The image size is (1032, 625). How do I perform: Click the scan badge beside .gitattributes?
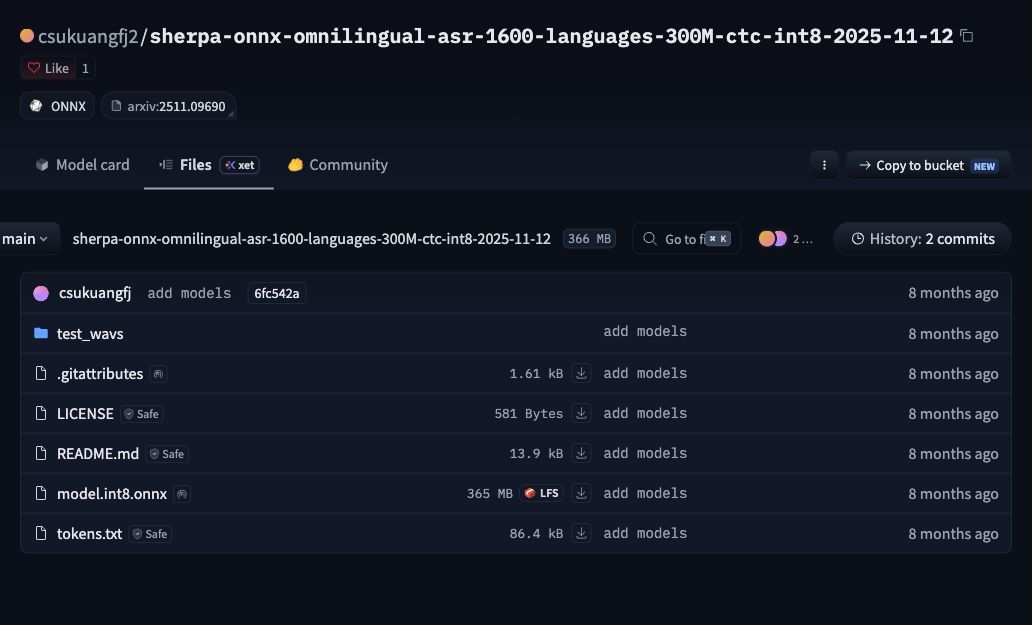pyautogui.click(x=158, y=374)
